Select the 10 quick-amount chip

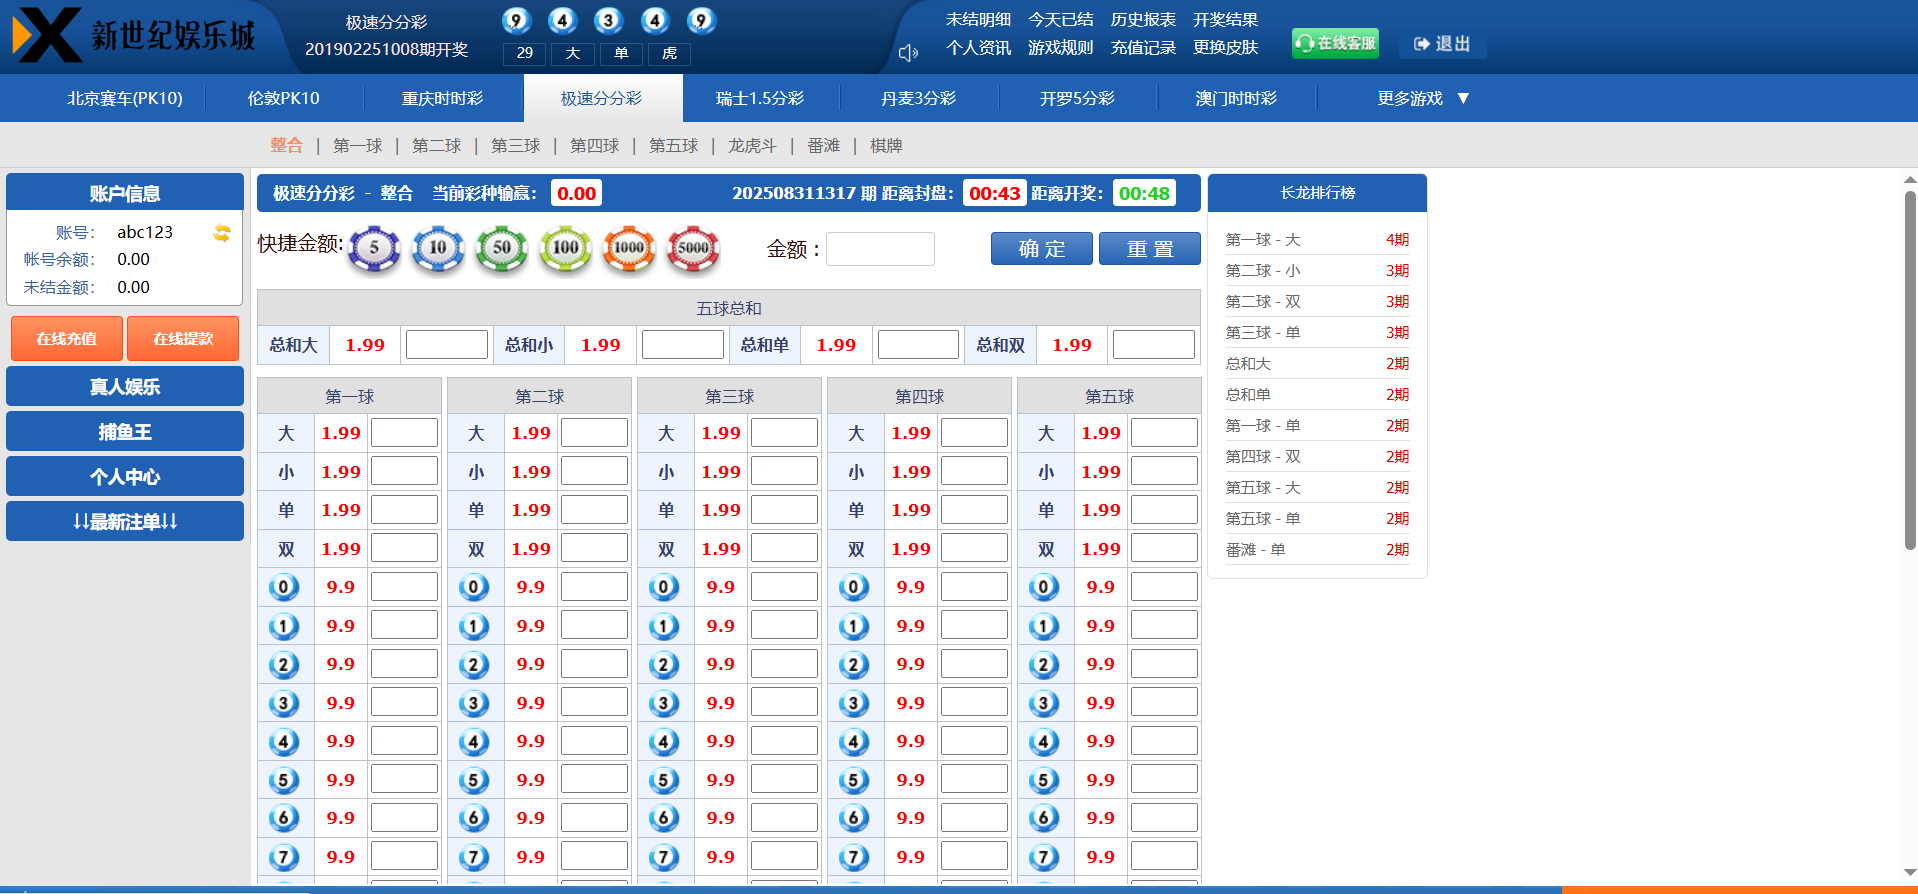[438, 248]
